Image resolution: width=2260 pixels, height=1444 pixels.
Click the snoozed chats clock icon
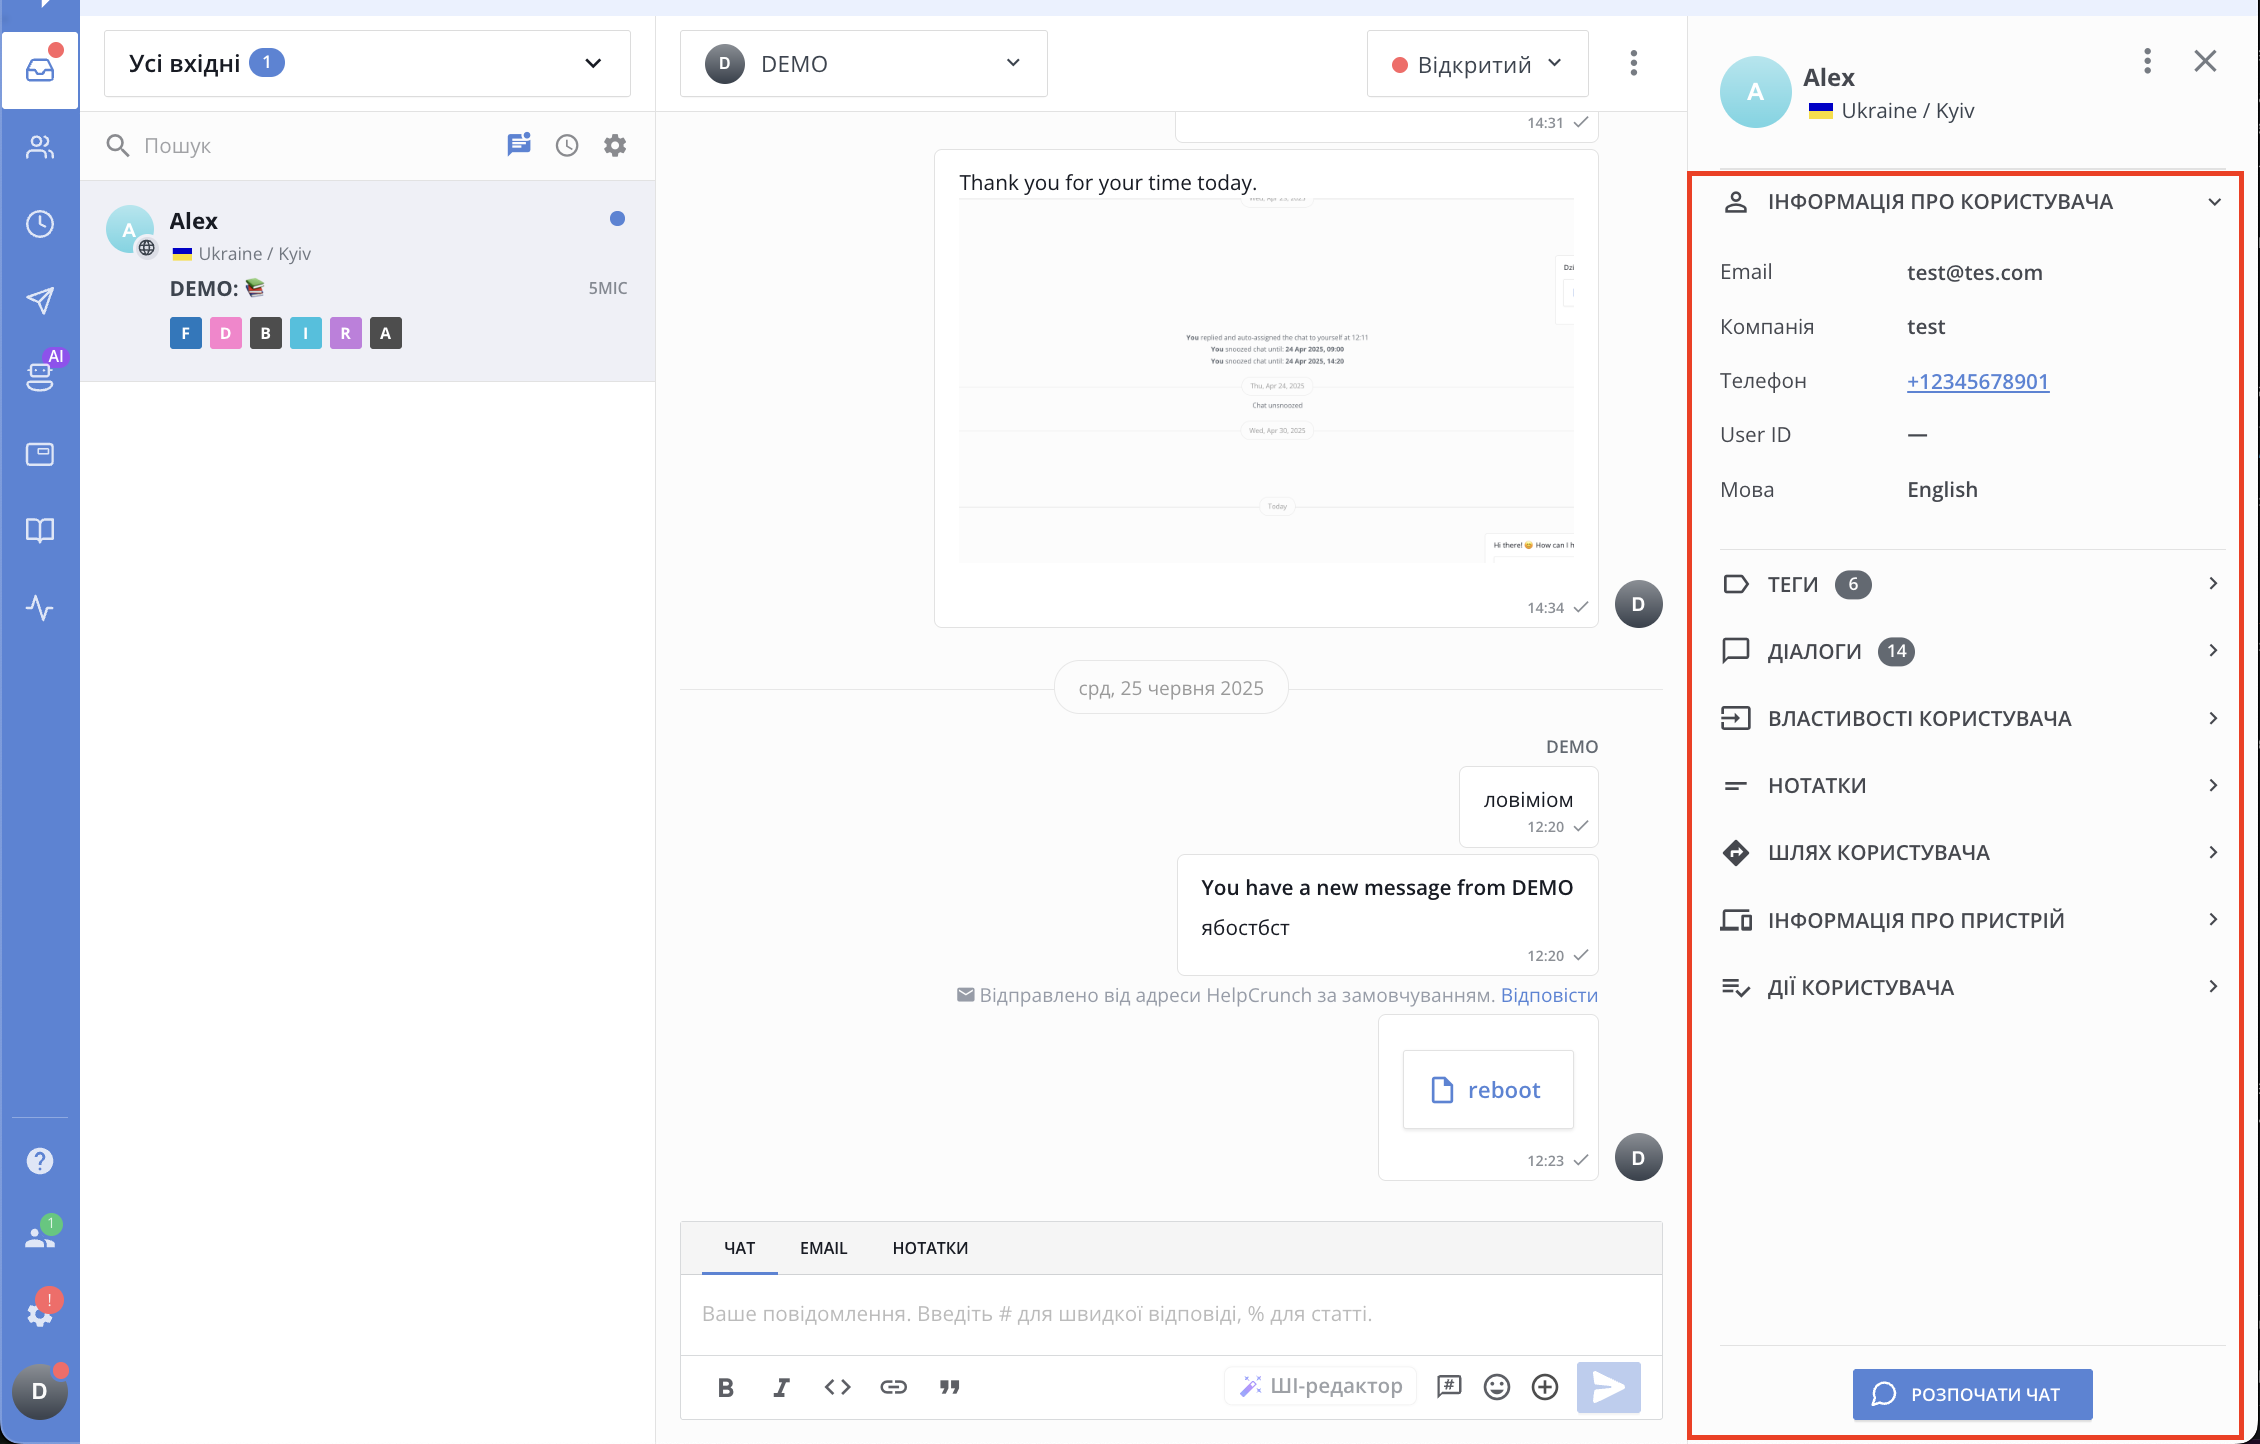[567, 146]
